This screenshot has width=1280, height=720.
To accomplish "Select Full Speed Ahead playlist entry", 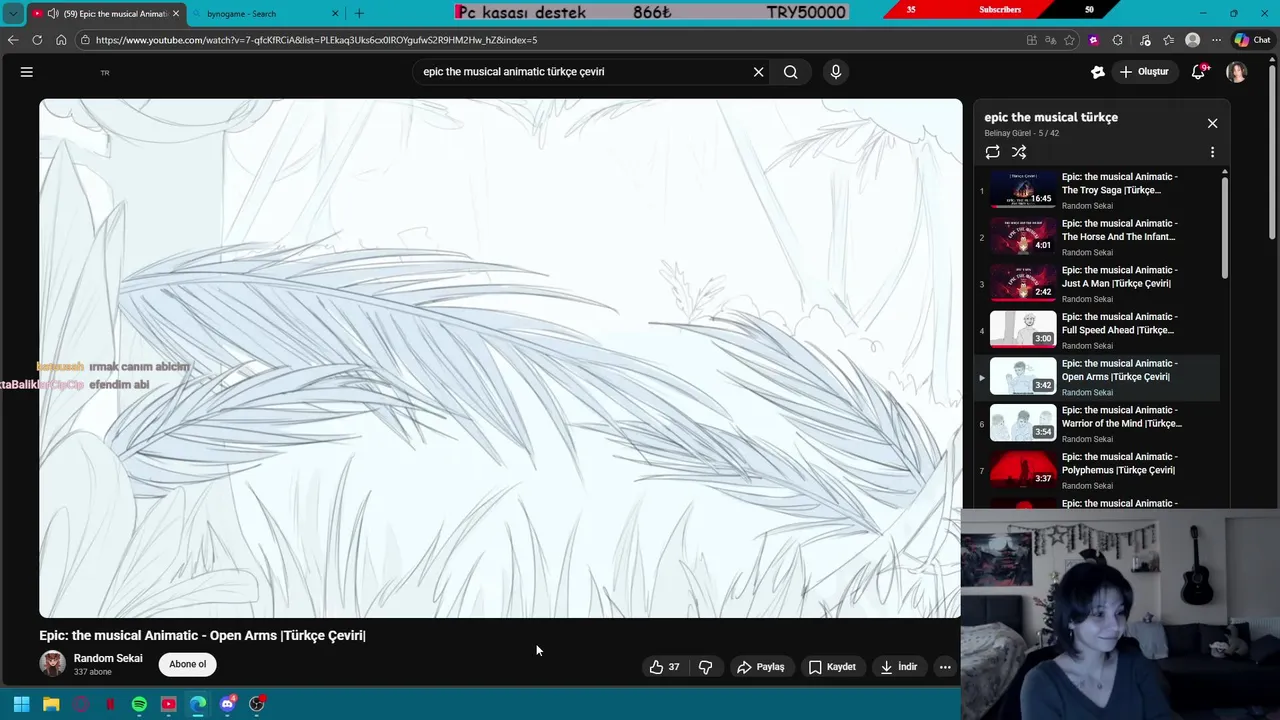I will pos(1097,330).
